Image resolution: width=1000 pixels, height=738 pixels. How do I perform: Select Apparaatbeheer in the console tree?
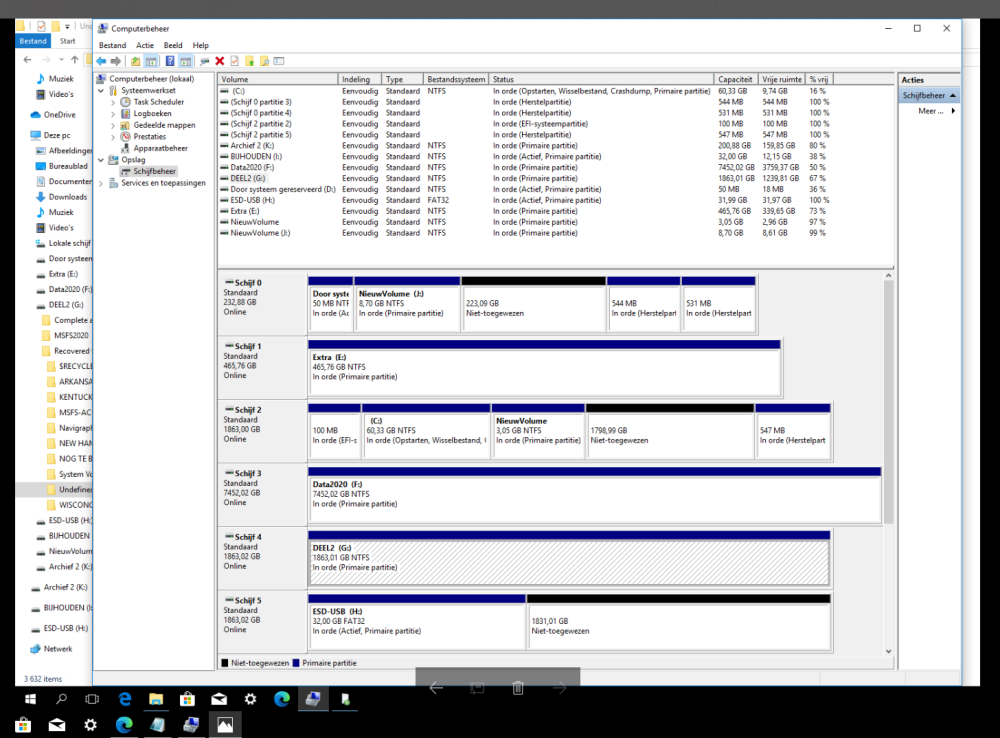point(160,148)
